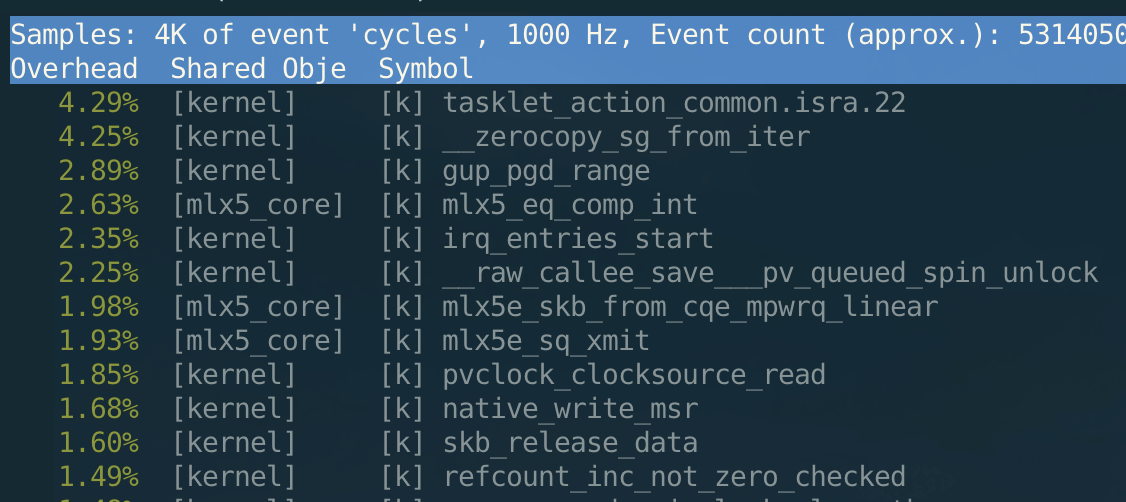Choose the mlx5e_skb_from_cqe_mpwrq_linear symbol

click(x=690, y=307)
